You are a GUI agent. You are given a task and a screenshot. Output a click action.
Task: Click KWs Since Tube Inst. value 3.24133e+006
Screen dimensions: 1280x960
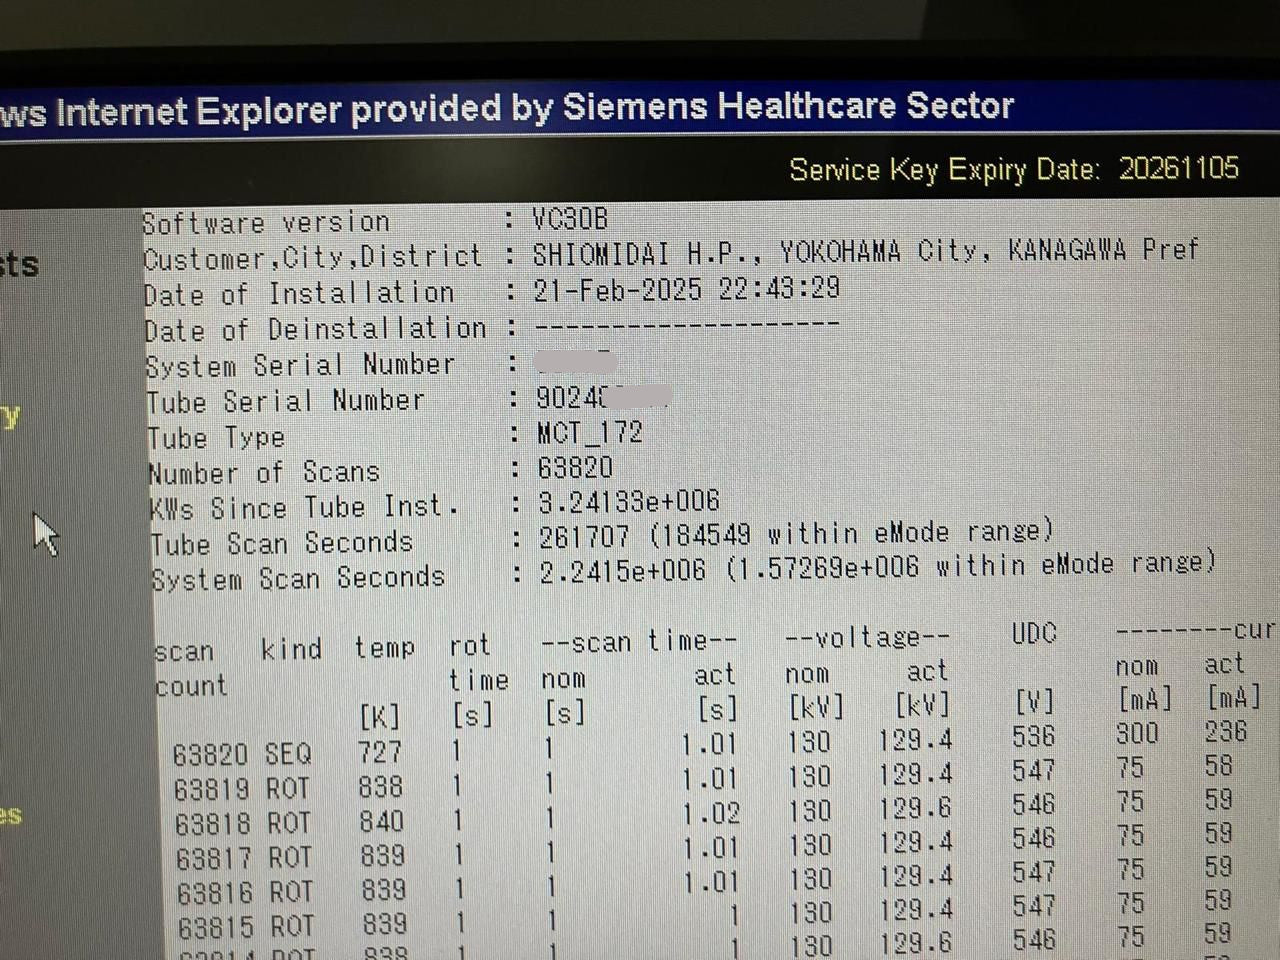coord(629,500)
